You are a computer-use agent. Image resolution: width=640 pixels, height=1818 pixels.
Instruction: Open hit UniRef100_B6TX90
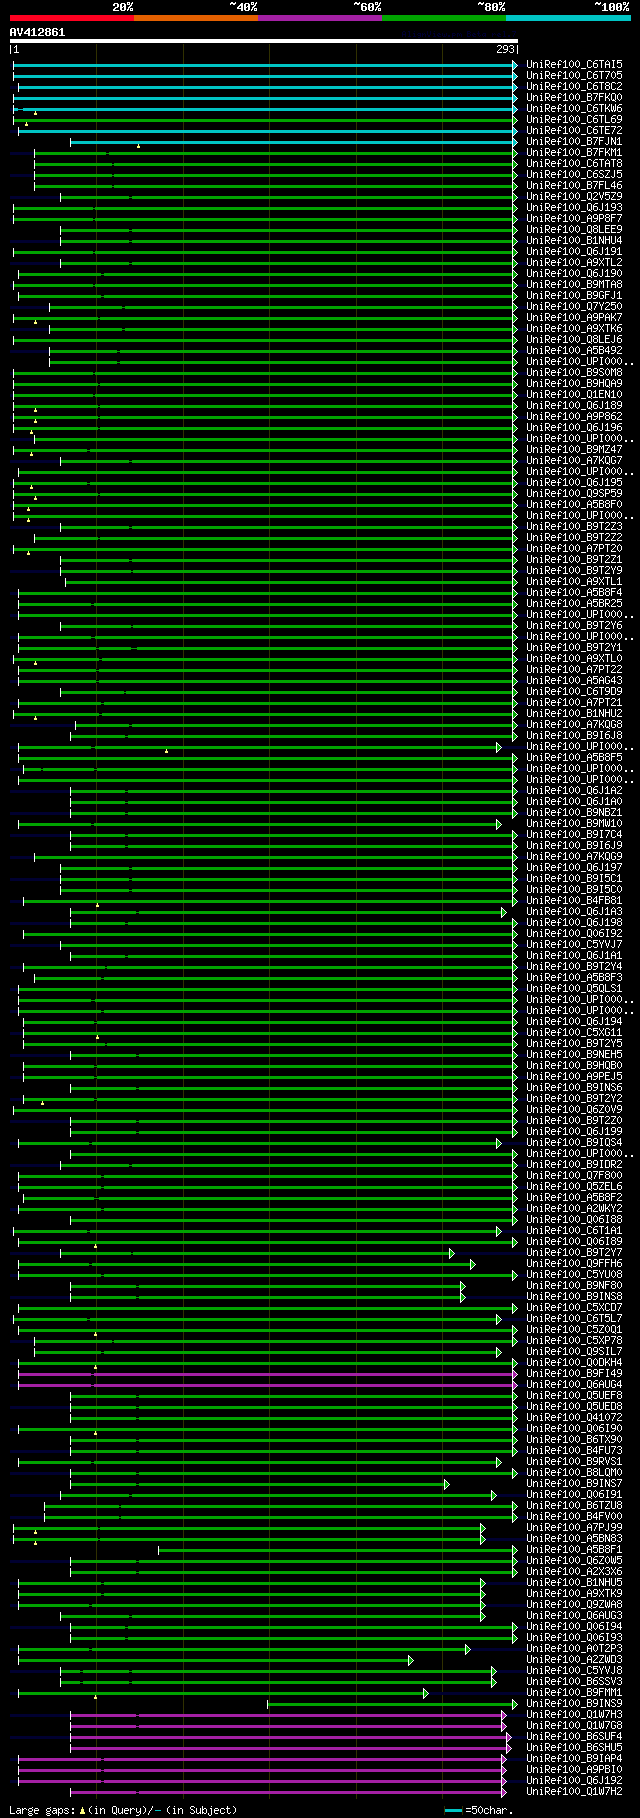[x=574, y=1439]
